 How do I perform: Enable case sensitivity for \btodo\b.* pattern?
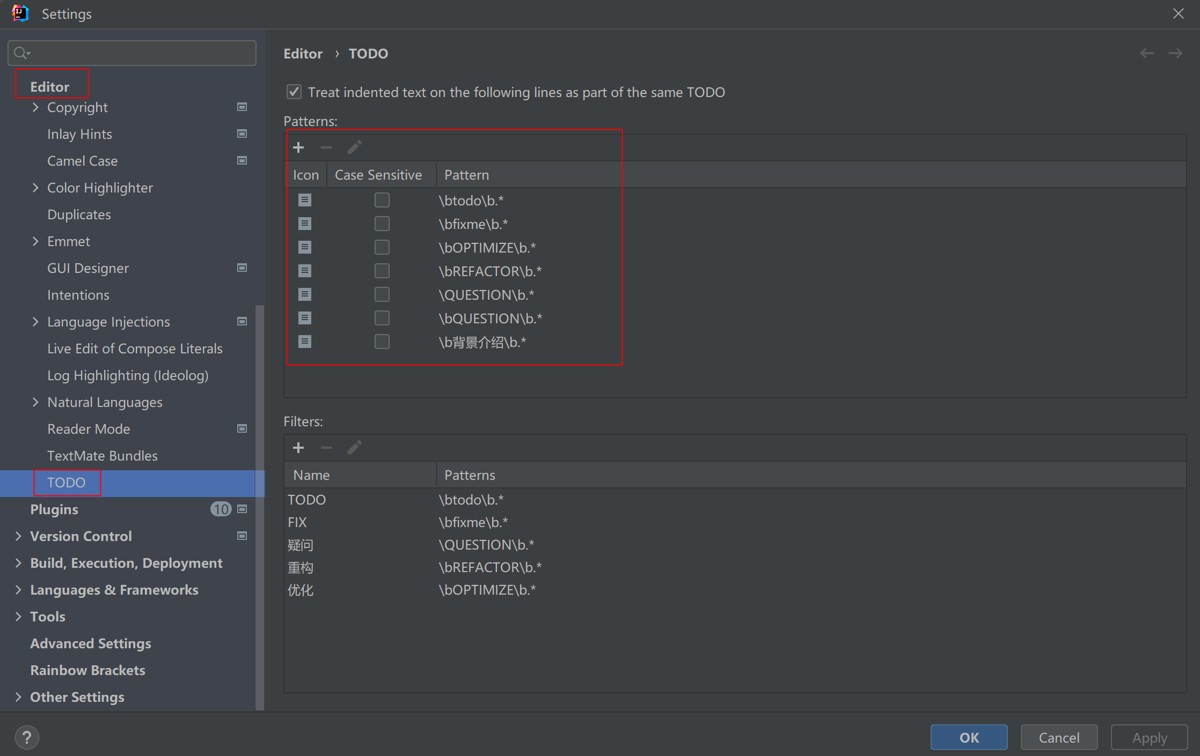[x=382, y=200]
